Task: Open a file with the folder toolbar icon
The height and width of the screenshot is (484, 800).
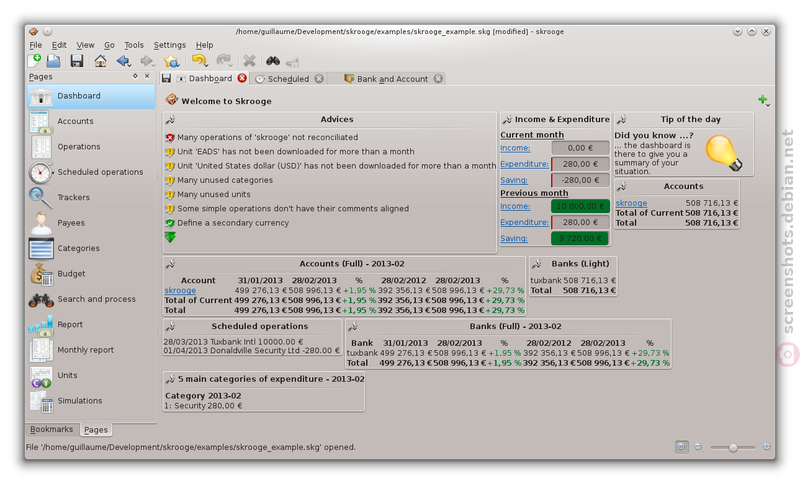Action: click(54, 61)
